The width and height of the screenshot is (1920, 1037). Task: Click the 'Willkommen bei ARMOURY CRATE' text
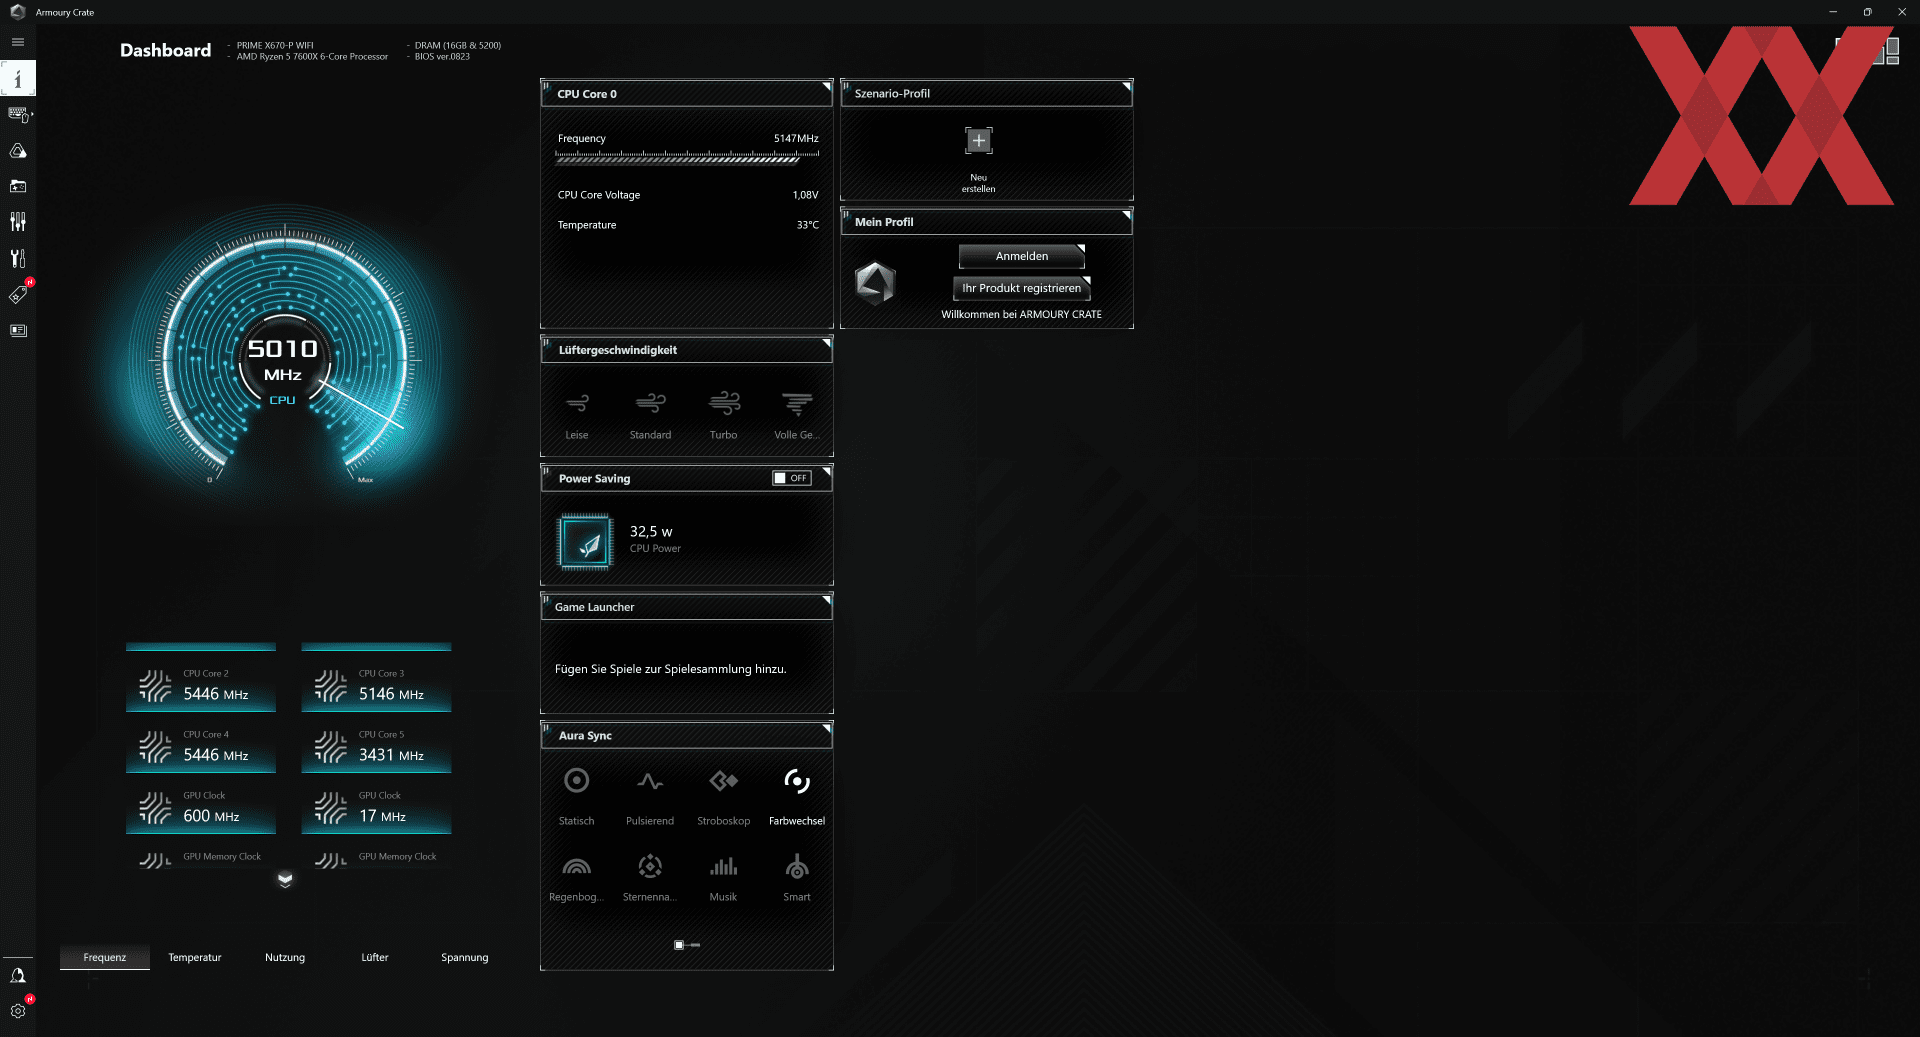[x=1021, y=314]
